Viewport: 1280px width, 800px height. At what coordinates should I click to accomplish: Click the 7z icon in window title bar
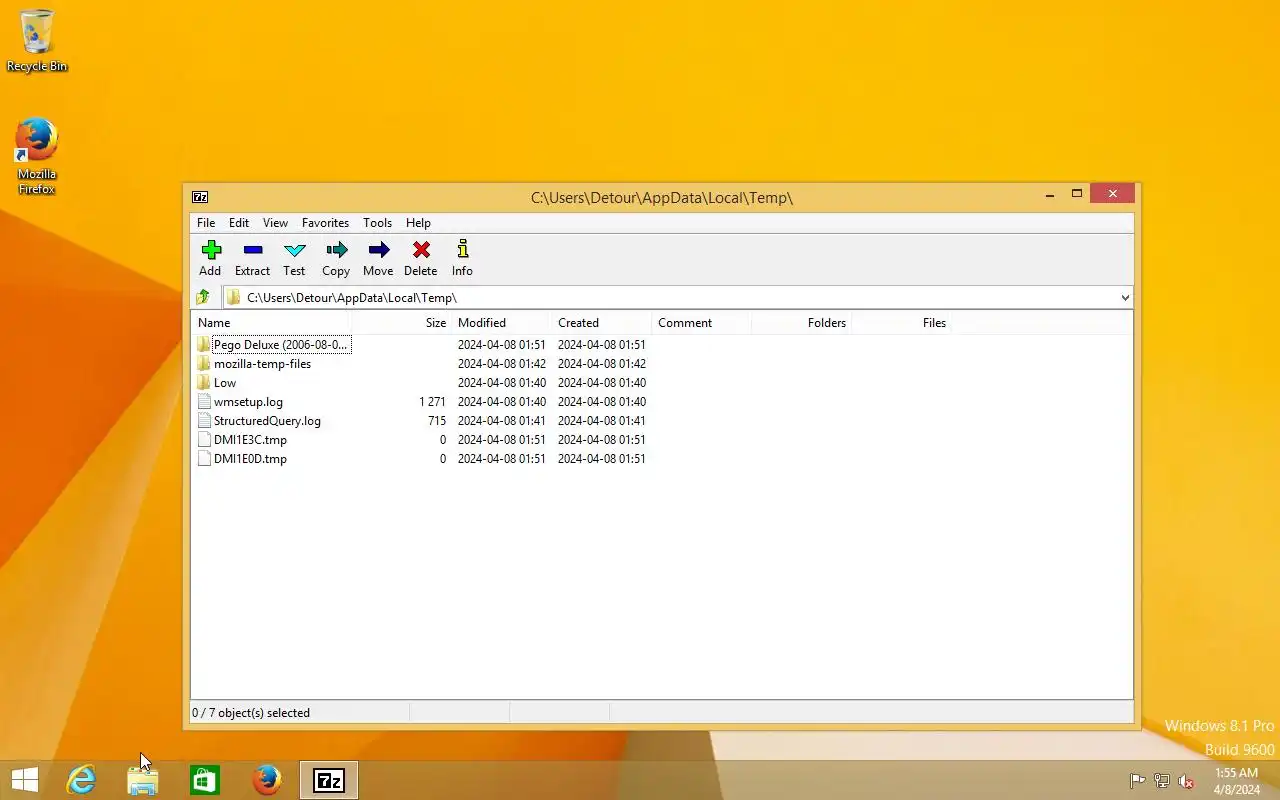point(200,197)
